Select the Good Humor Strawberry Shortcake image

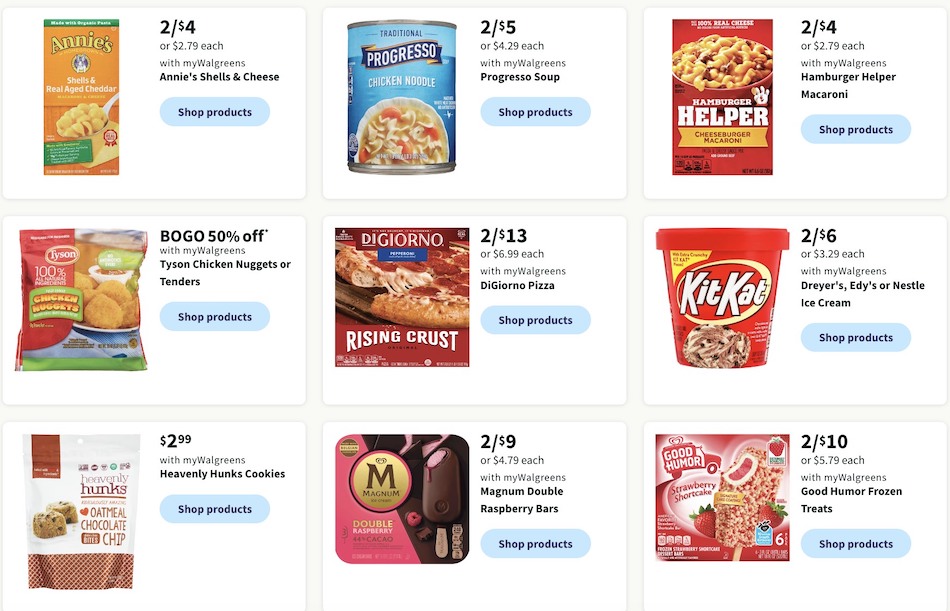(x=722, y=498)
